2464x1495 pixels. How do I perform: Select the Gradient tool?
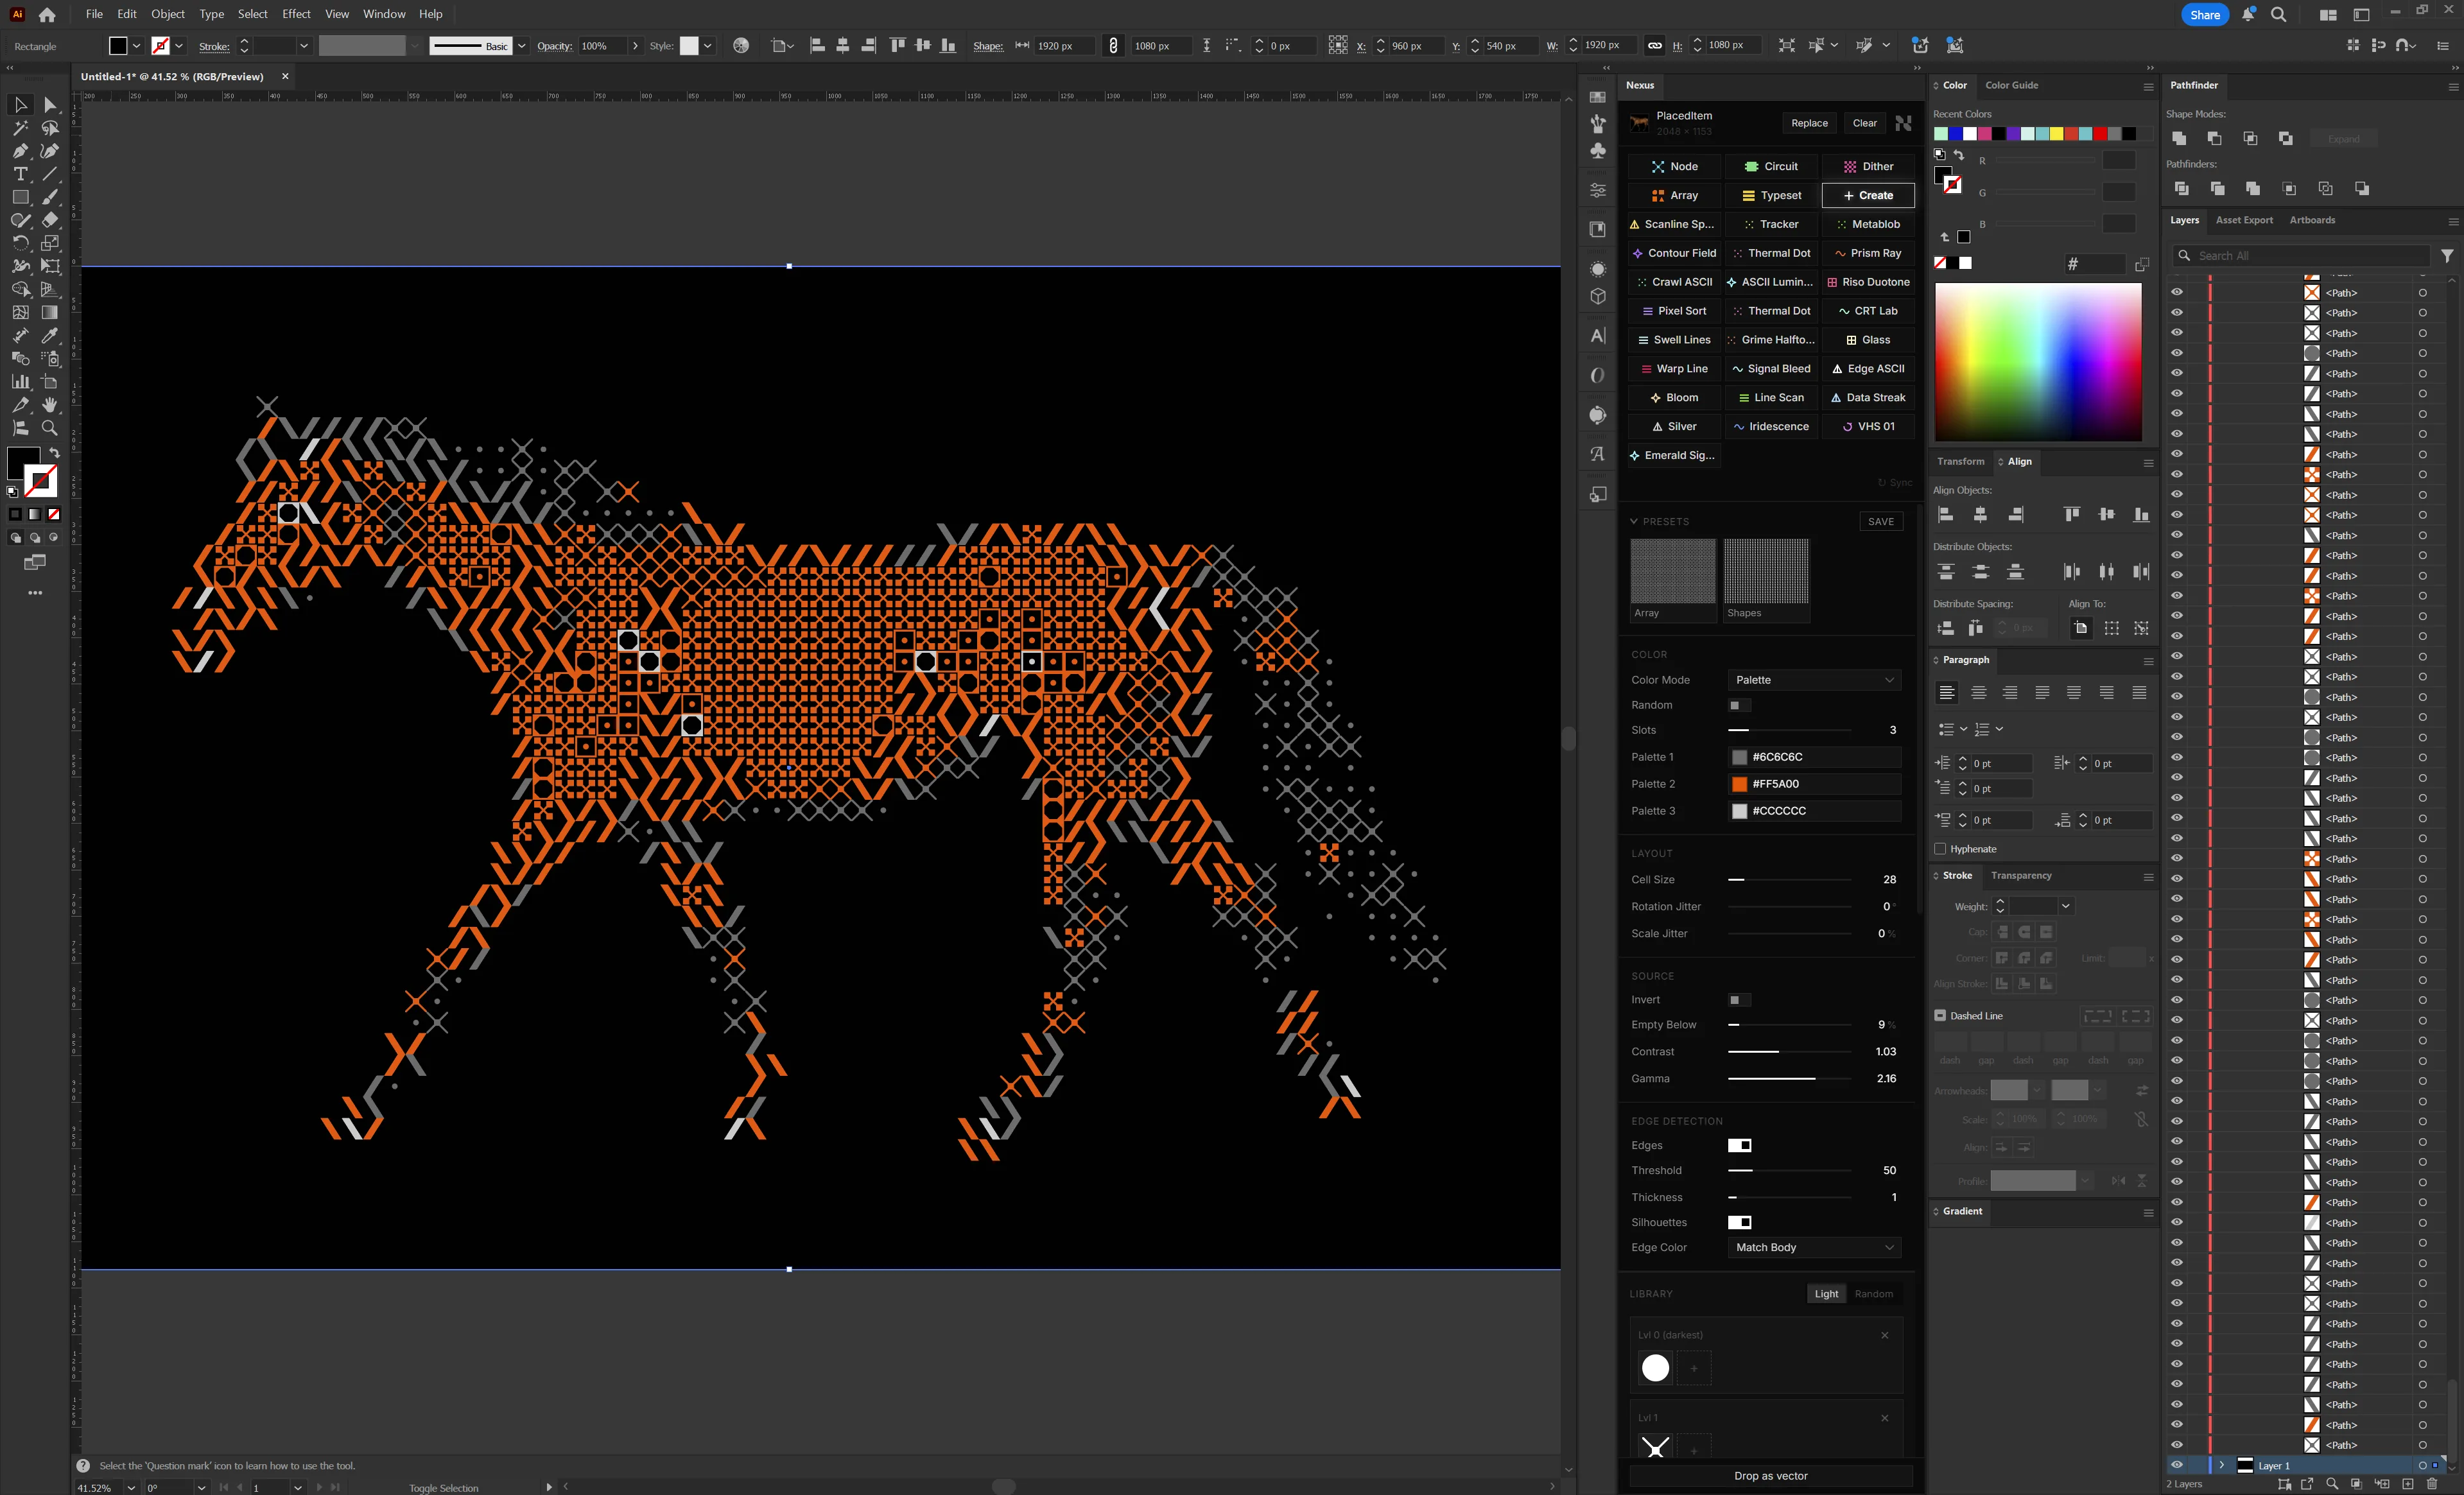pyautogui.click(x=50, y=312)
